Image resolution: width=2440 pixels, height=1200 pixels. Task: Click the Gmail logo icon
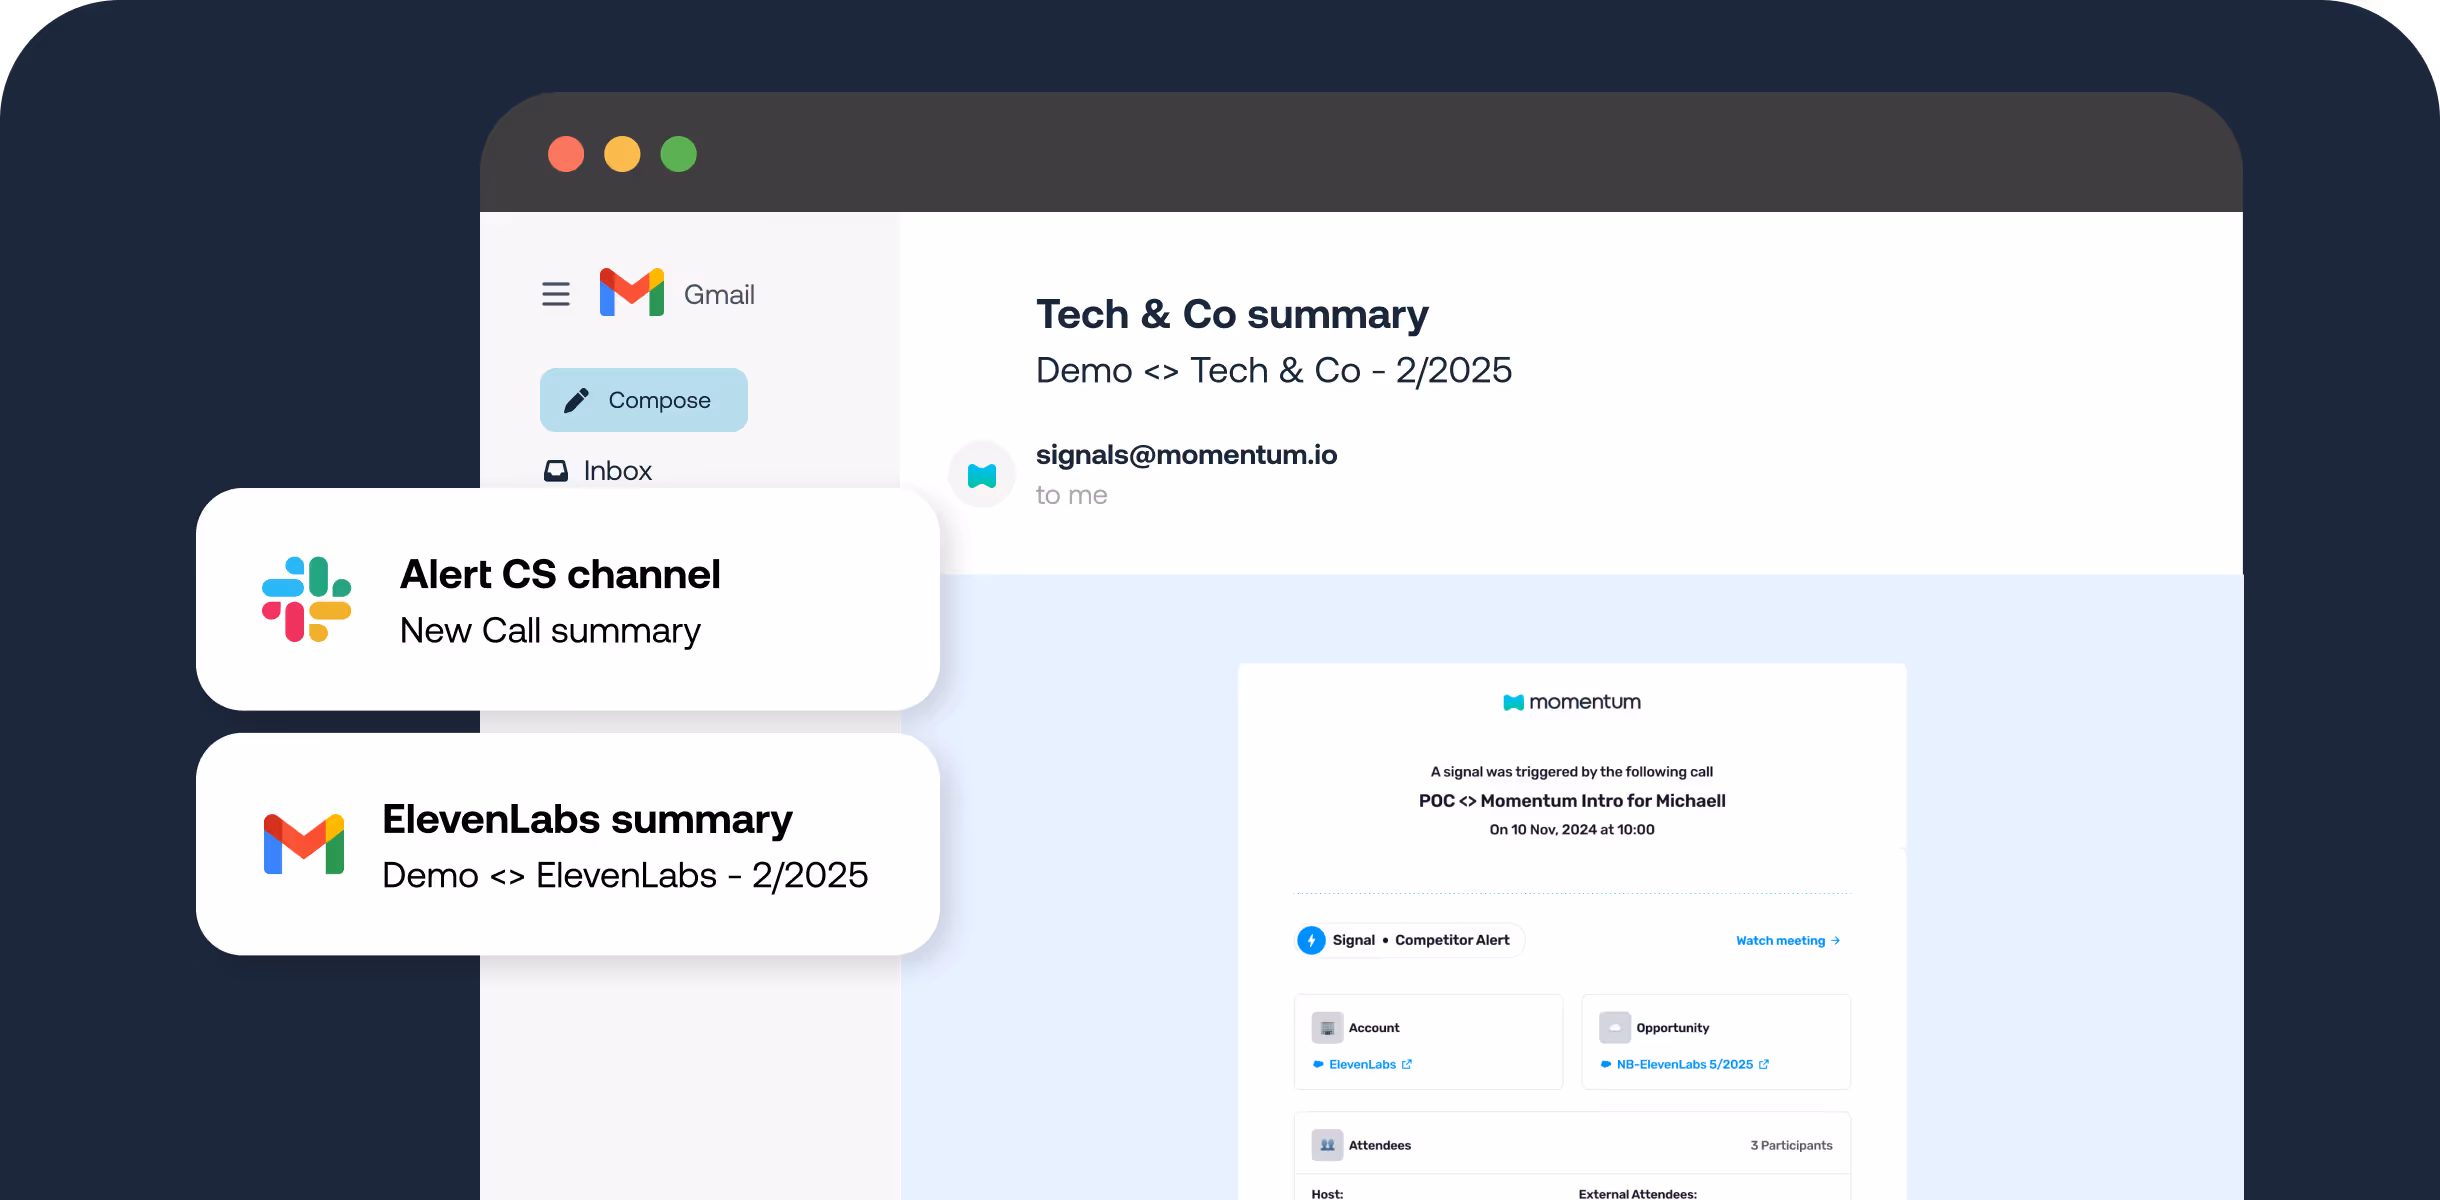coord(631,293)
